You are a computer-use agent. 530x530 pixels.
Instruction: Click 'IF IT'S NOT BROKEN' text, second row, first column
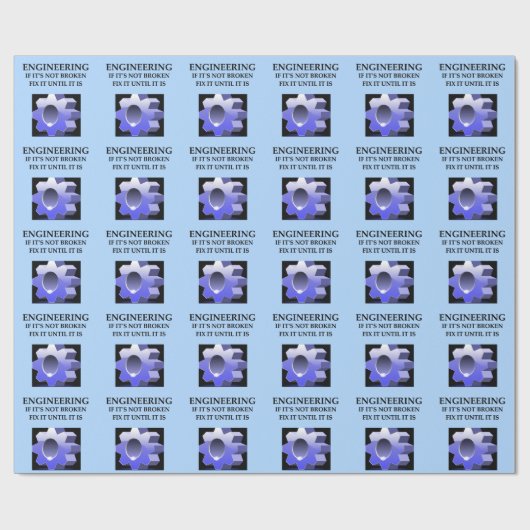click(56, 159)
